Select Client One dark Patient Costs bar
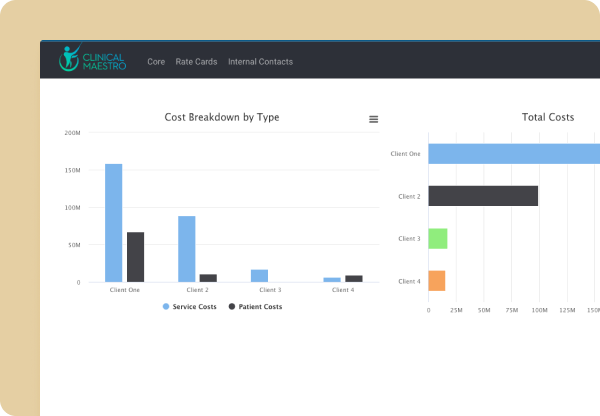This screenshot has width=600, height=416. click(136, 257)
